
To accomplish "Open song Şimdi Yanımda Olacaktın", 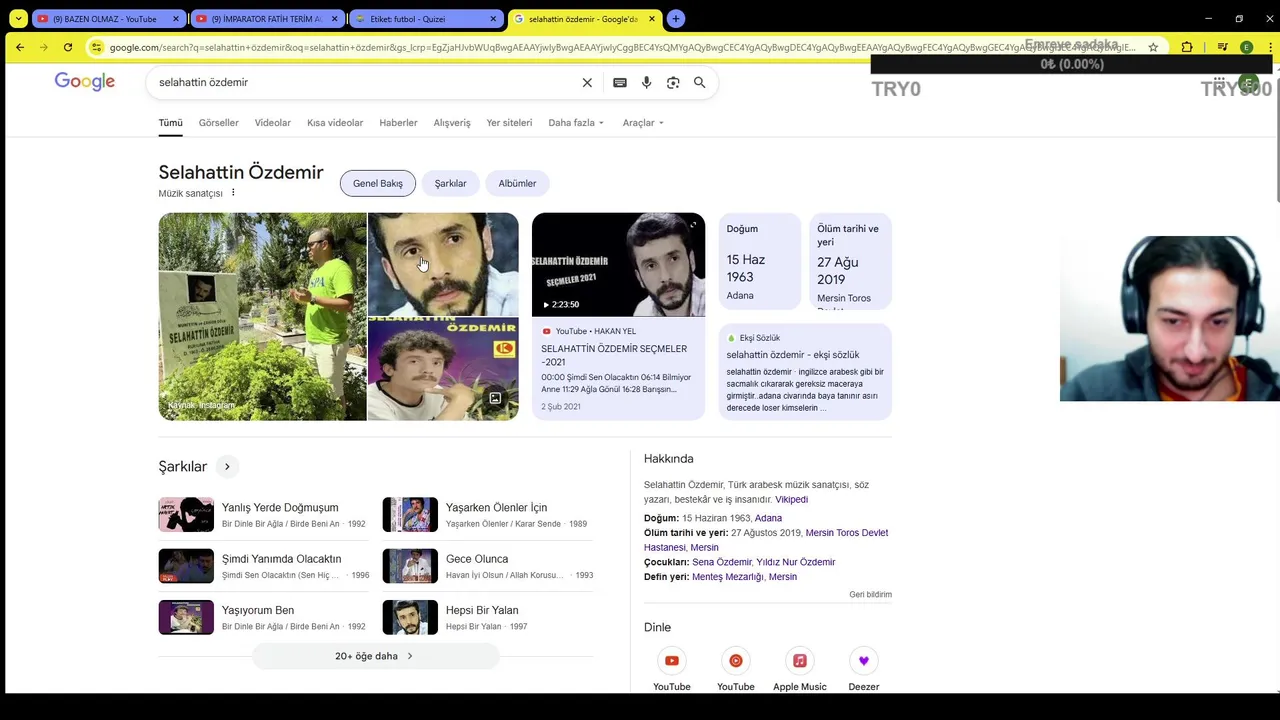I will (x=266, y=566).
